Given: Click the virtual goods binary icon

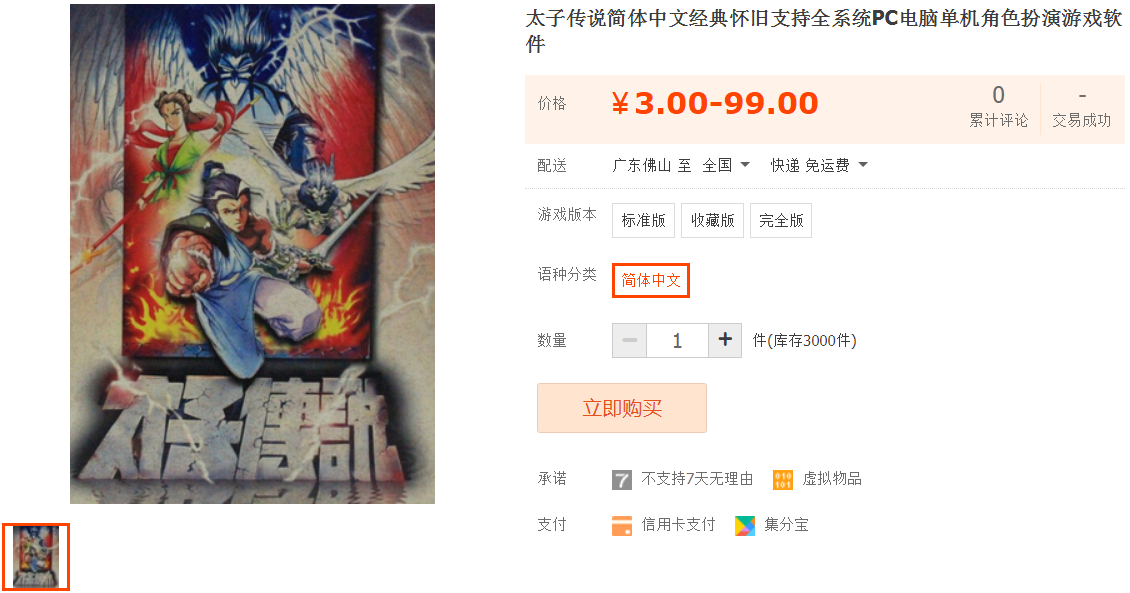Looking at the screenshot, I should point(783,480).
